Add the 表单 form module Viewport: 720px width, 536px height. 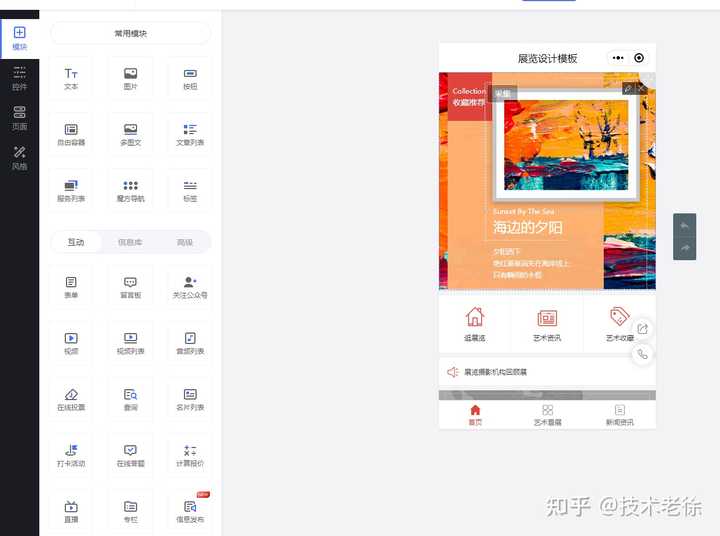(x=71, y=287)
